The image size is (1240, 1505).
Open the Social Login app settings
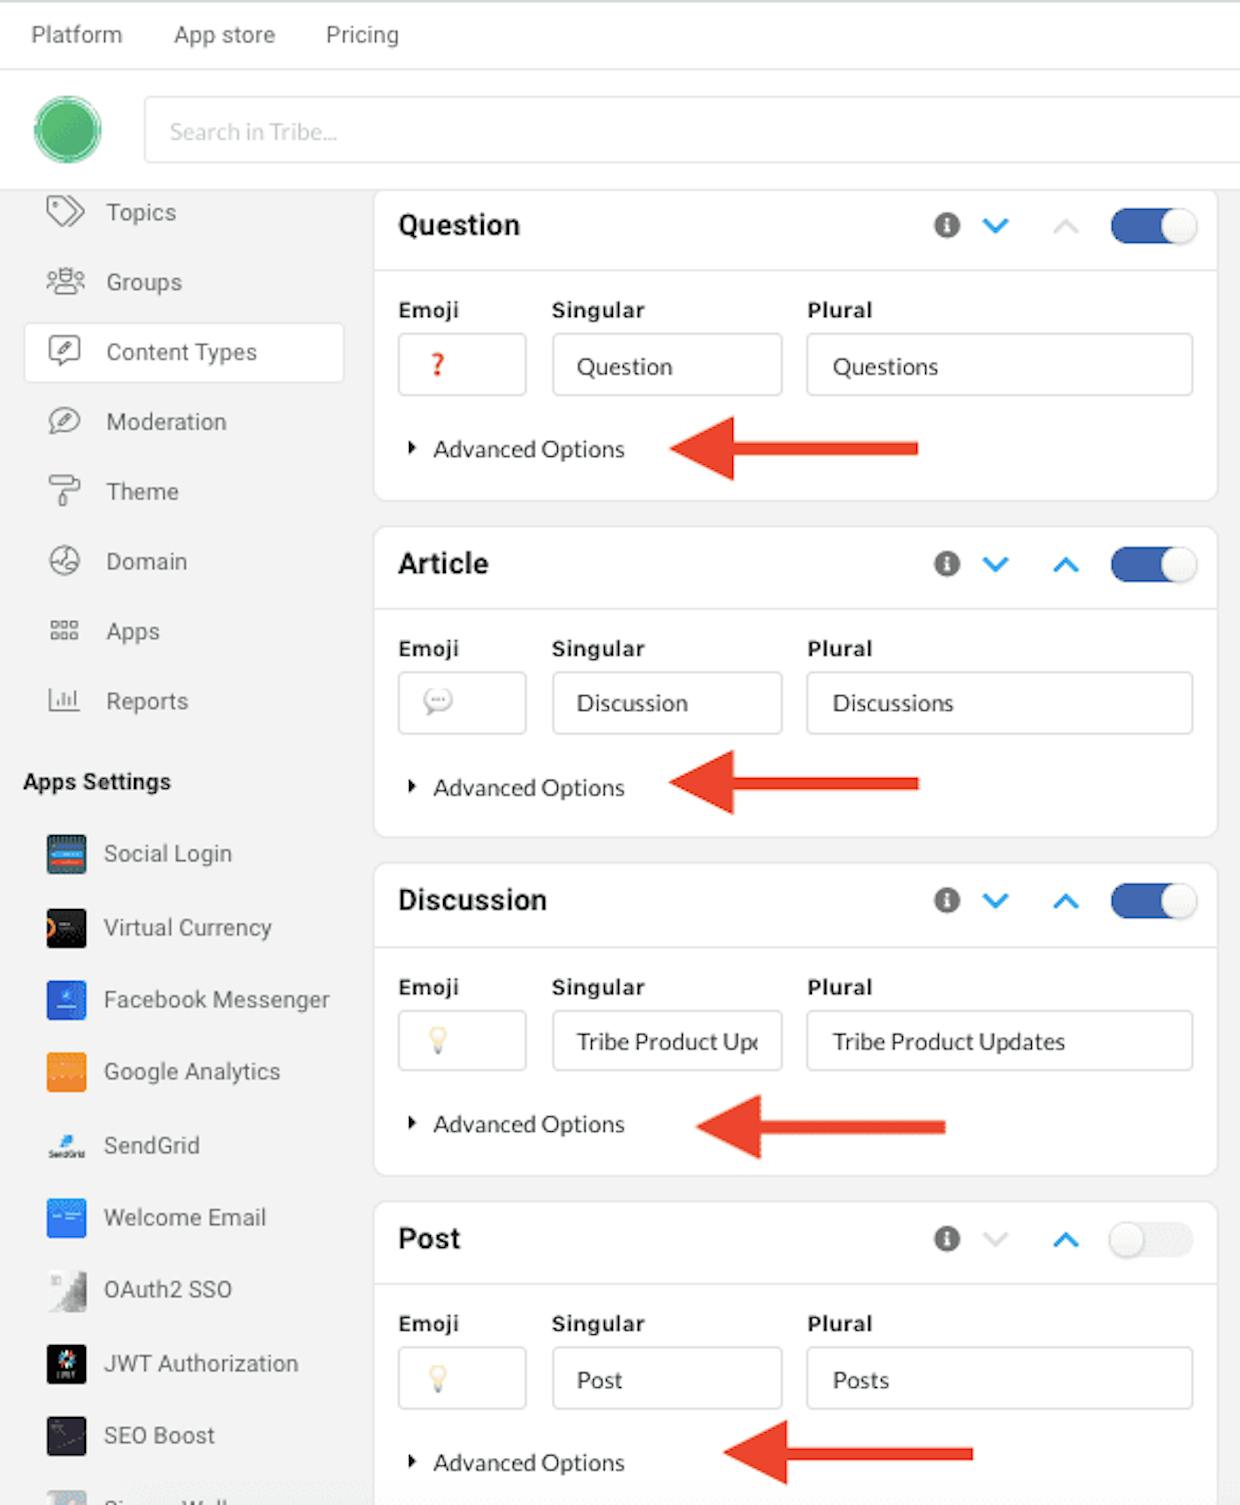(167, 854)
